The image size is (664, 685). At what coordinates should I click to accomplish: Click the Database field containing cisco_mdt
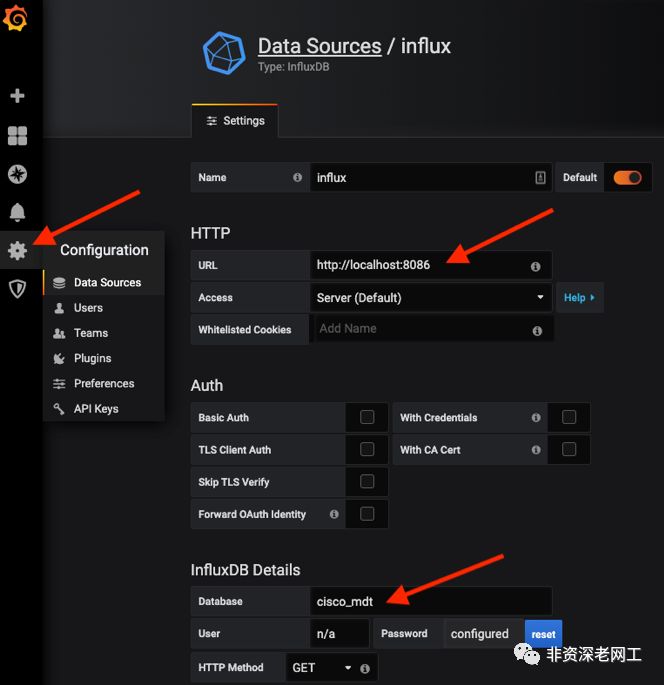tap(431, 602)
